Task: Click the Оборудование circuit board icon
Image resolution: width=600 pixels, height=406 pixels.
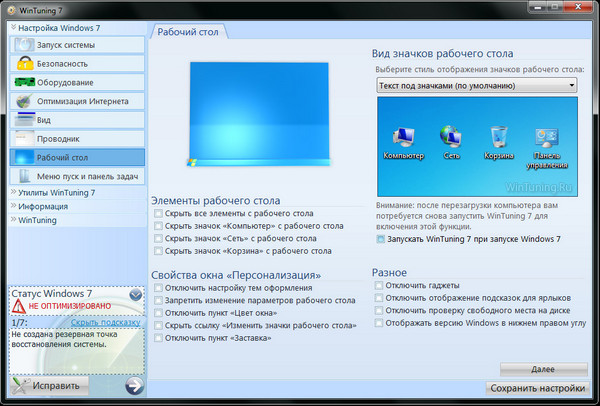Action: click(25, 82)
